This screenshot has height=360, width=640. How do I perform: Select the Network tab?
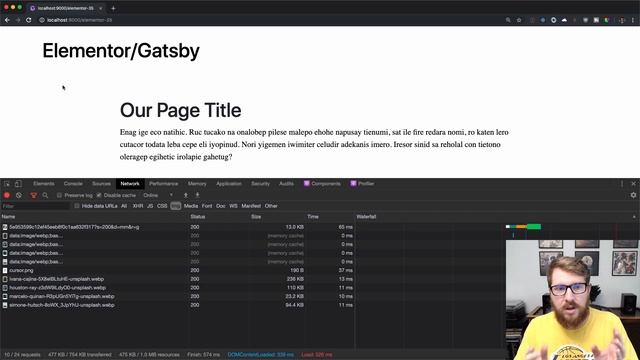coord(130,184)
